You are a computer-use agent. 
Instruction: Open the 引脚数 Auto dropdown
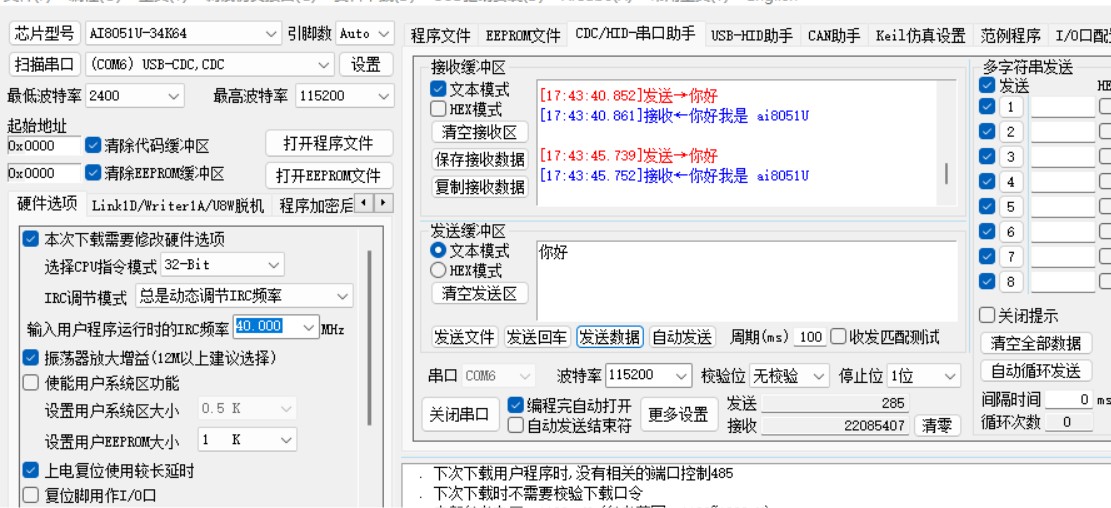coord(365,33)
